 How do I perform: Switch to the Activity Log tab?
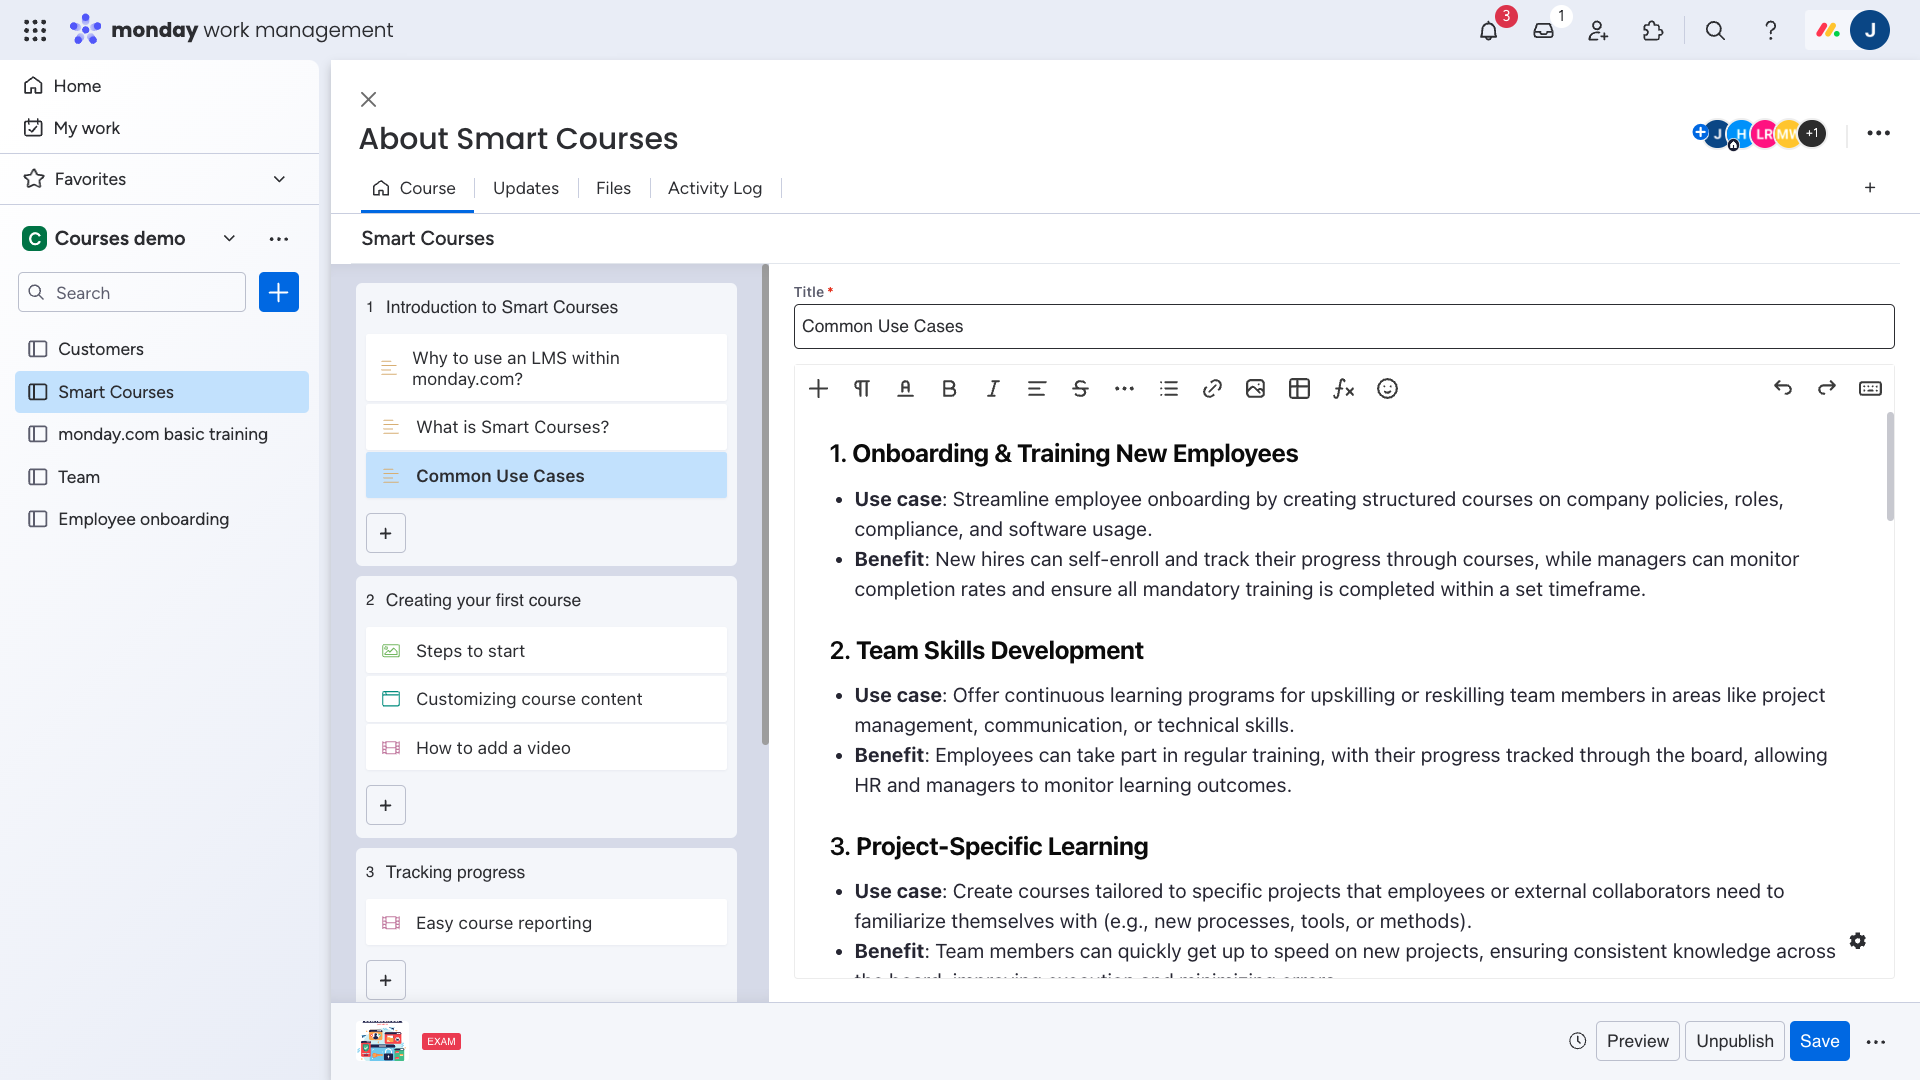coord(715,188)
